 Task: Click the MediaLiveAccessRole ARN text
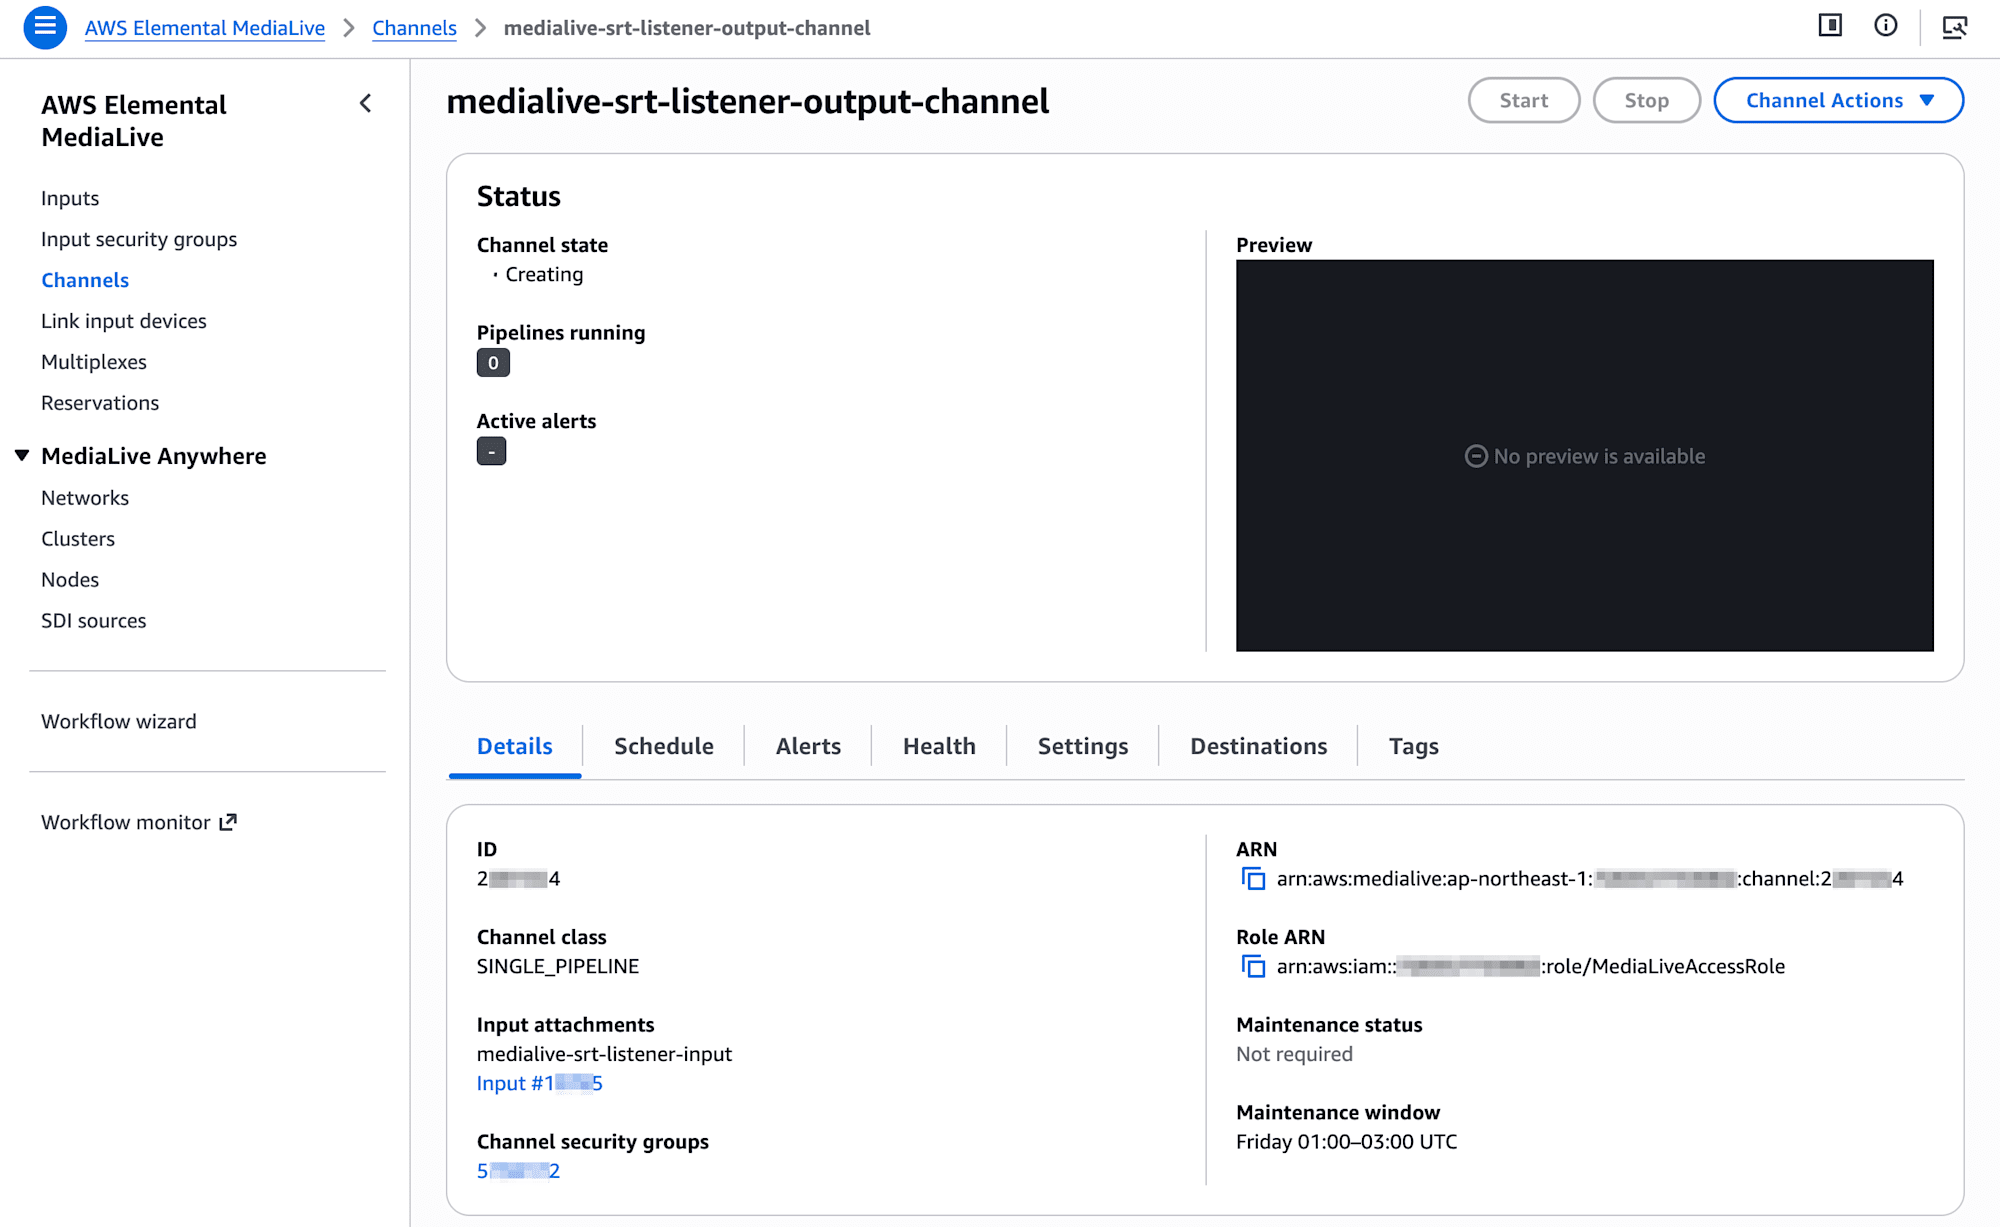pos(1531,967)
